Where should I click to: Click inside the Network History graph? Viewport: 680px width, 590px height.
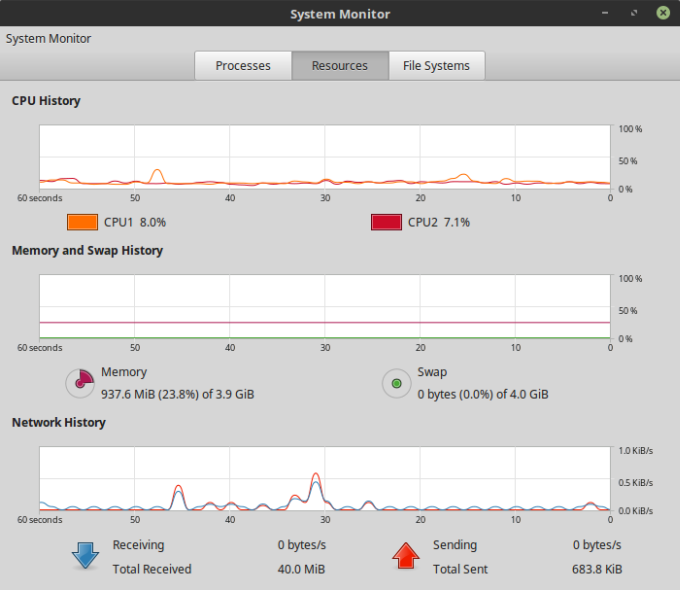[325, 479]
